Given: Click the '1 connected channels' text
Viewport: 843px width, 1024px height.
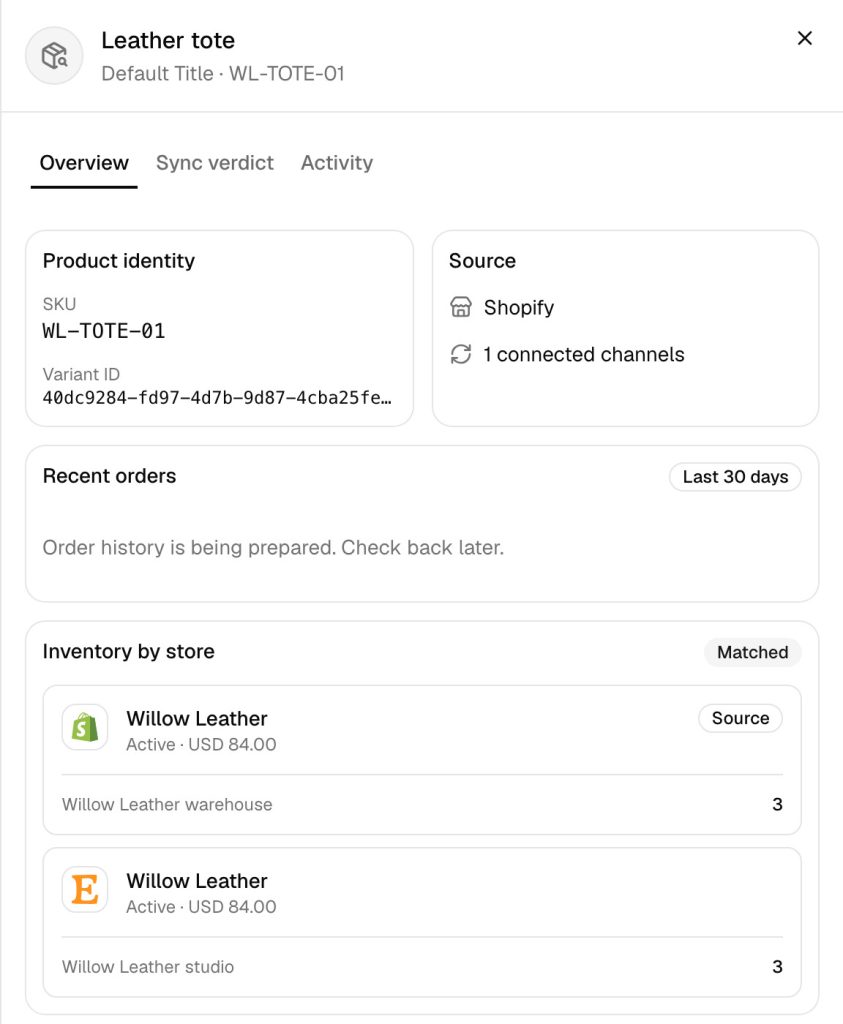Looking at the screenshot, I should [x=584, y=355].
